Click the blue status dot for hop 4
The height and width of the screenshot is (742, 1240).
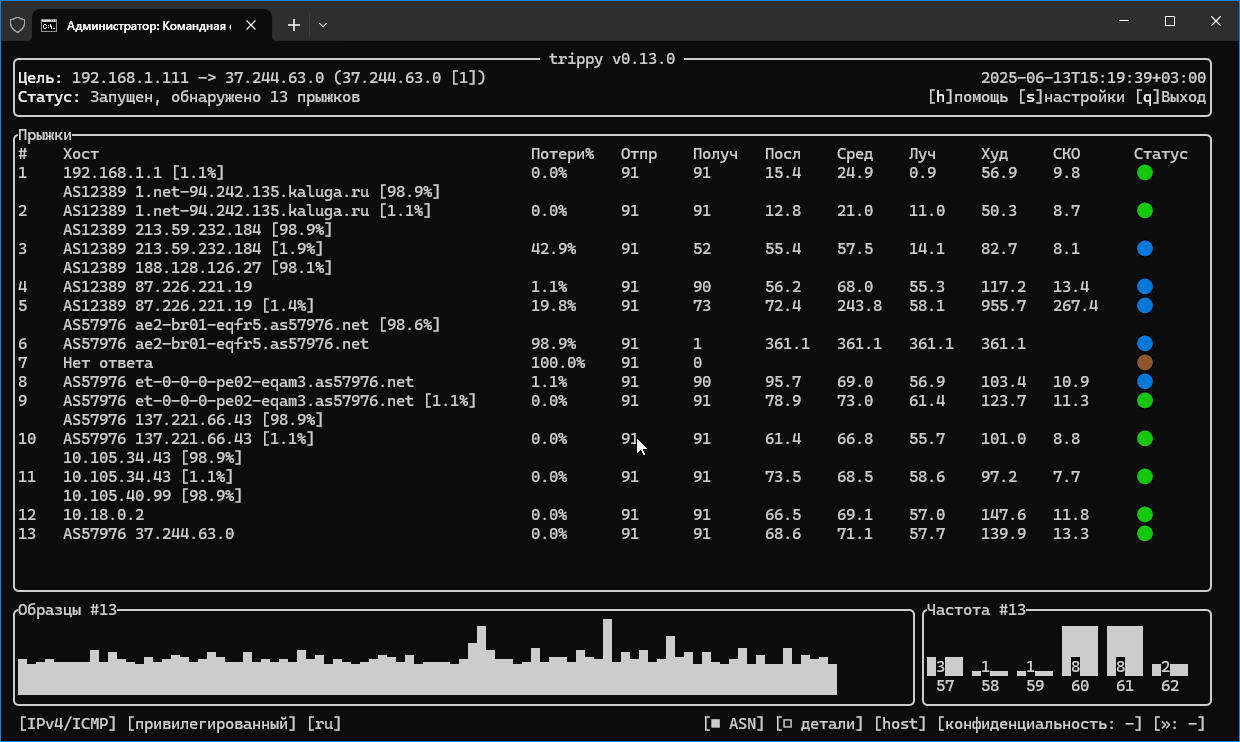coord(1145,286)
